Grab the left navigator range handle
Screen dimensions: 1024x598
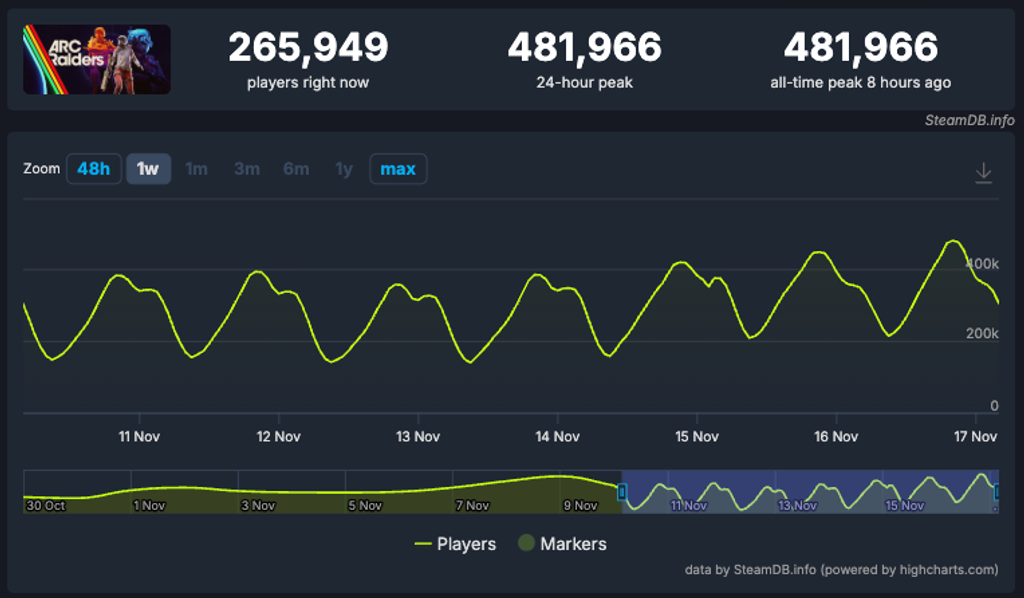tap(622, 490)
